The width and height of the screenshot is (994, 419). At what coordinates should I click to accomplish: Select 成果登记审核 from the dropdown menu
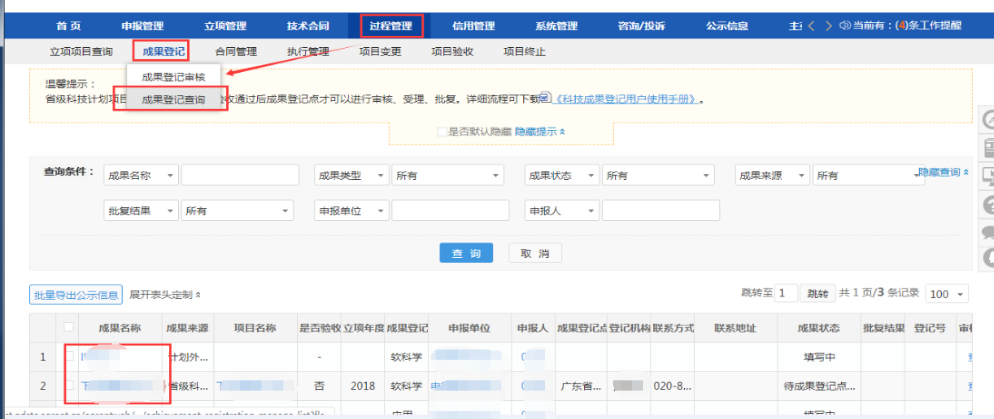click(x=172, y=76)
